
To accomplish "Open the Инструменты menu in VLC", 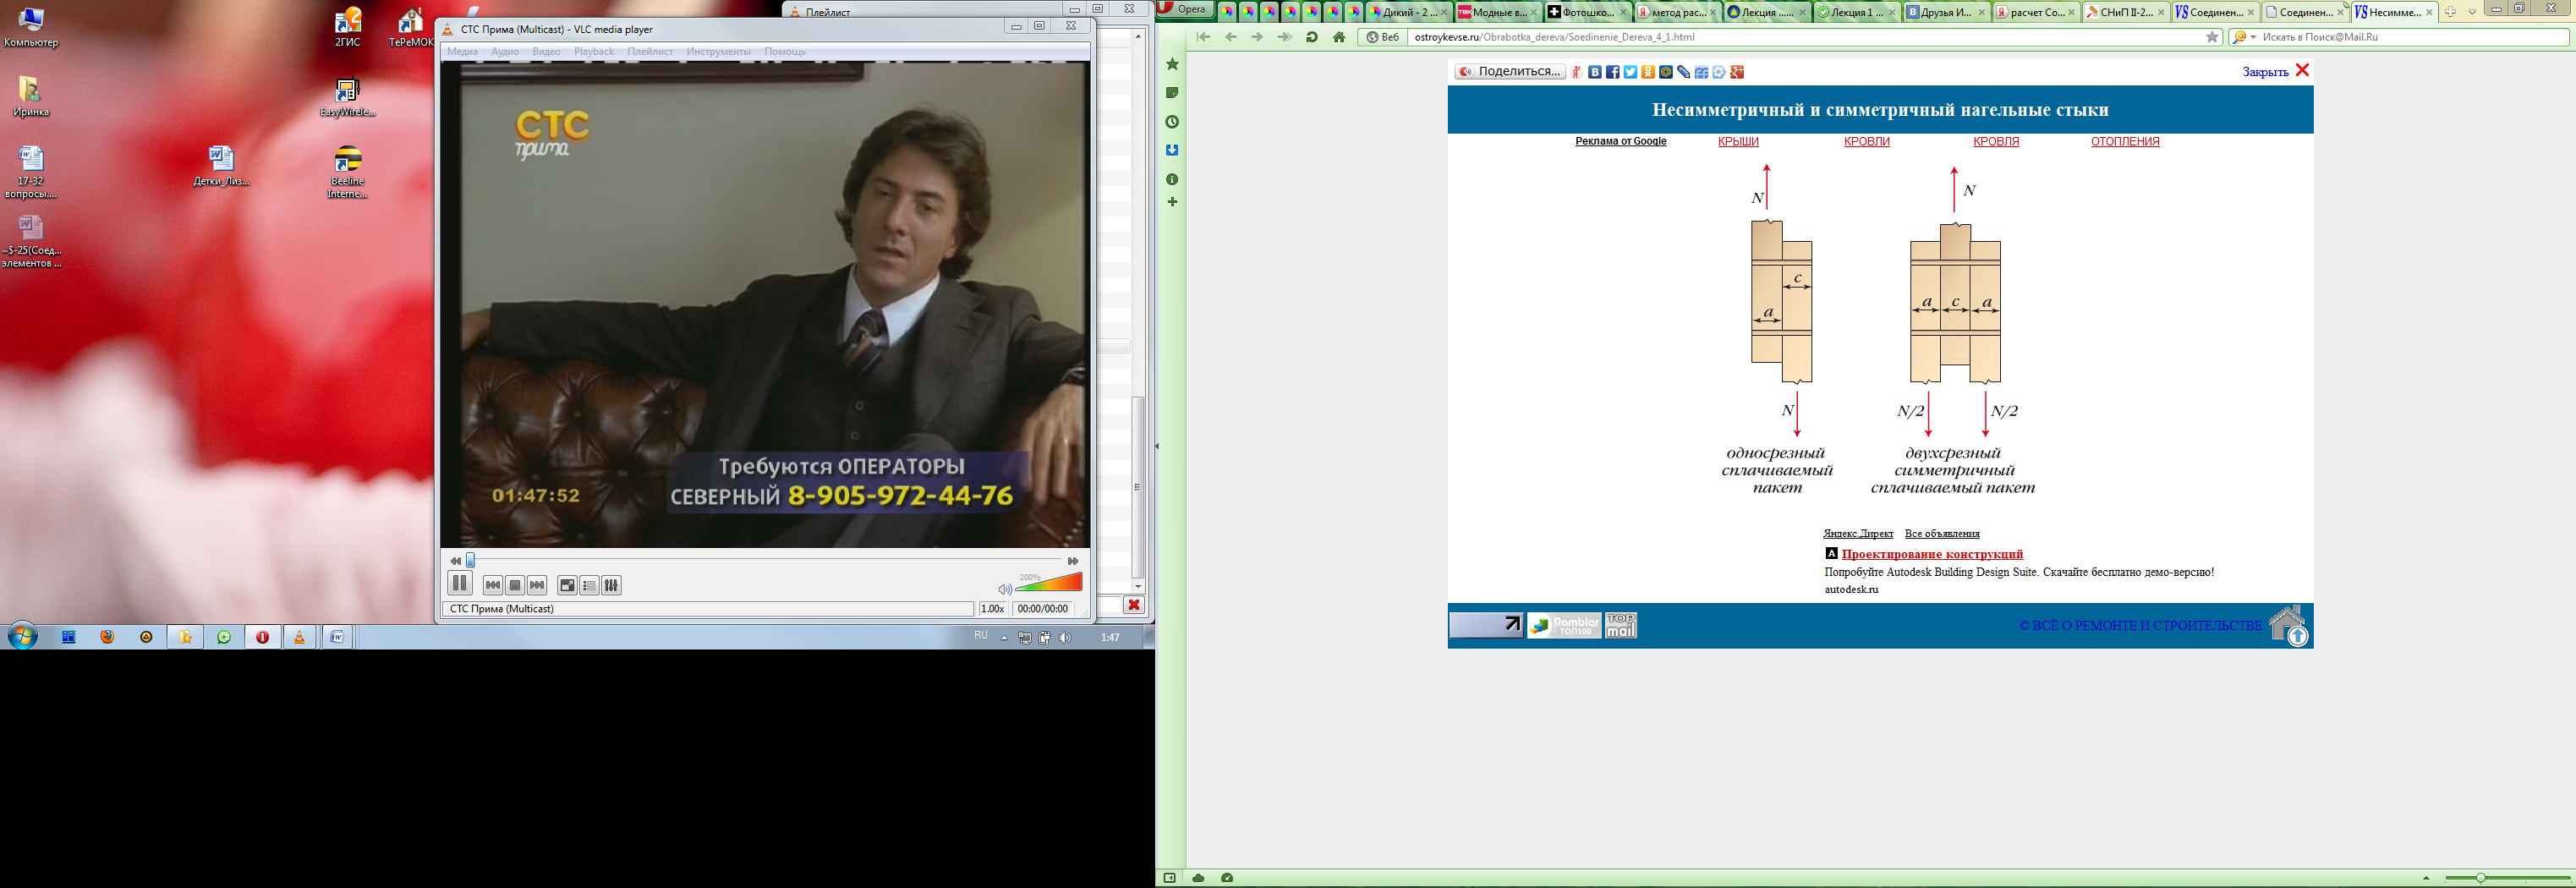I will pos(718,51).
